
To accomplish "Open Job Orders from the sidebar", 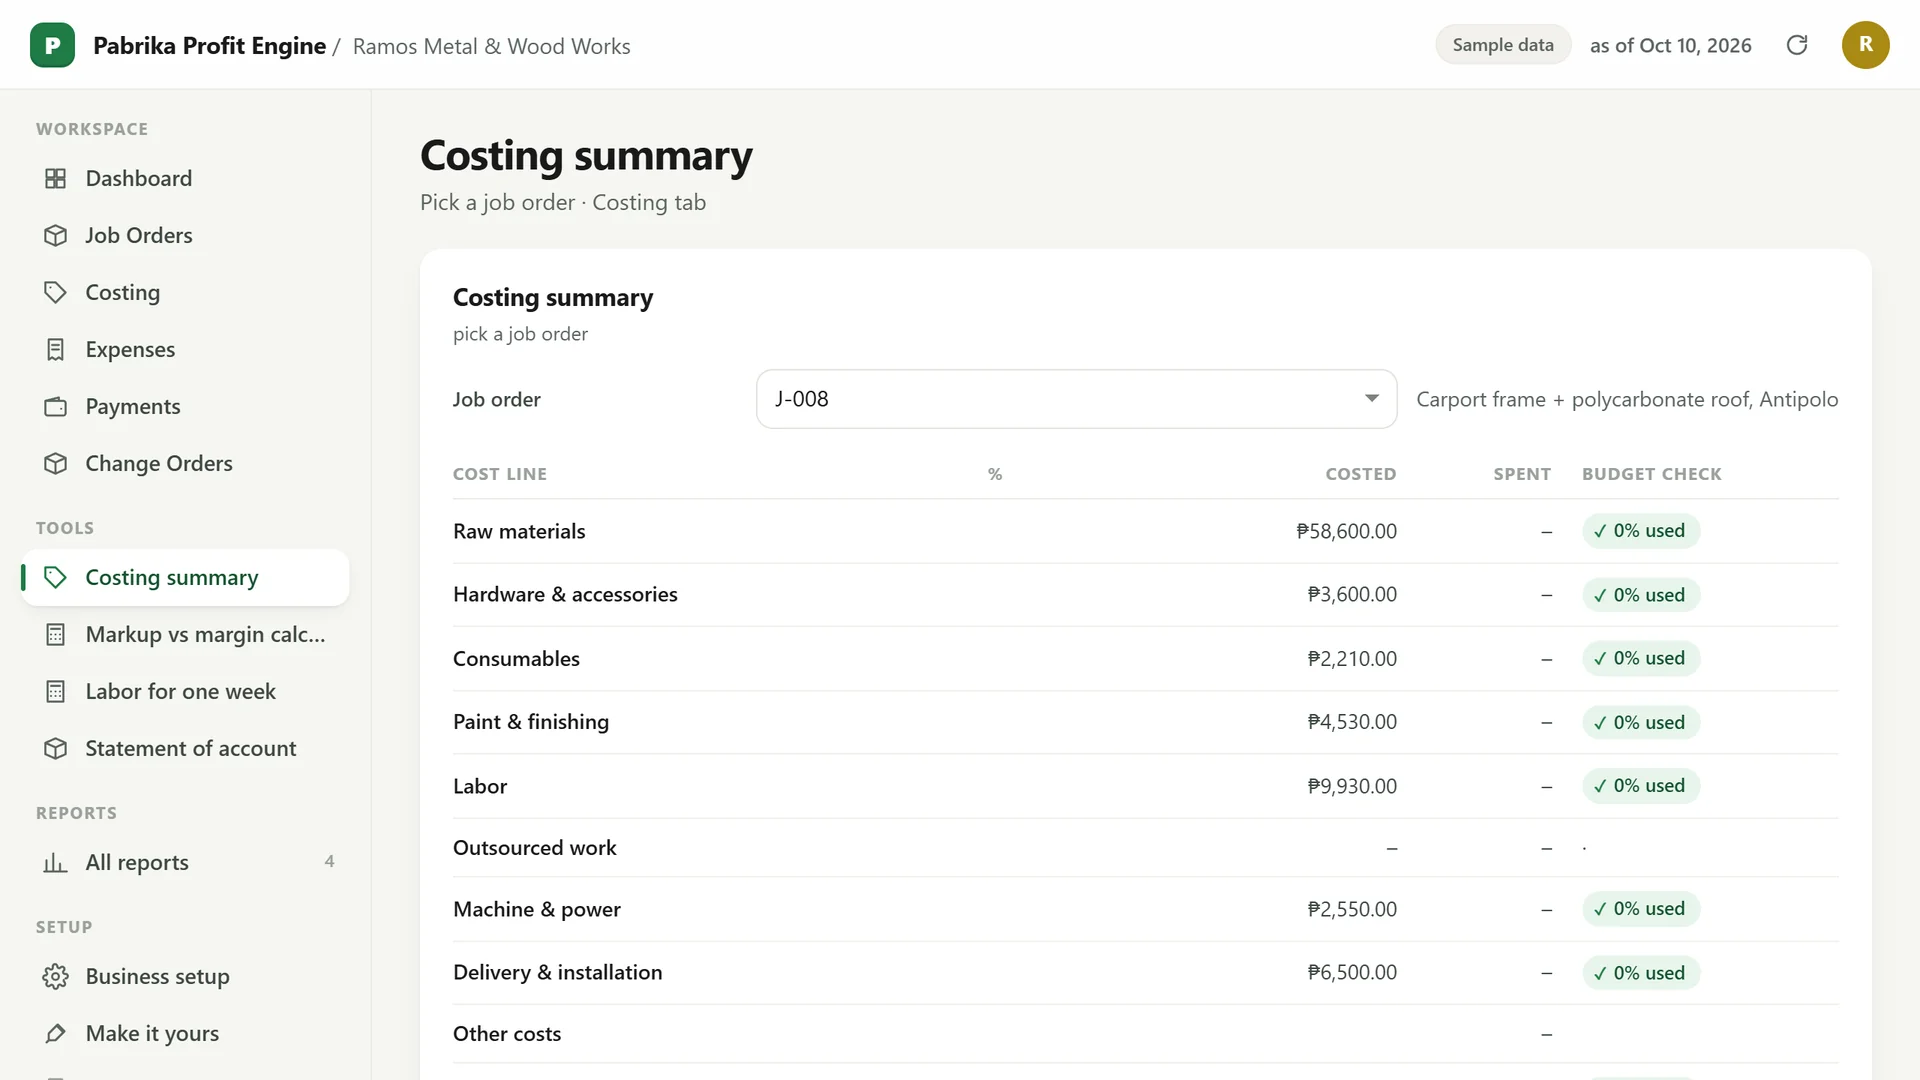I will [x=185, y=235].
